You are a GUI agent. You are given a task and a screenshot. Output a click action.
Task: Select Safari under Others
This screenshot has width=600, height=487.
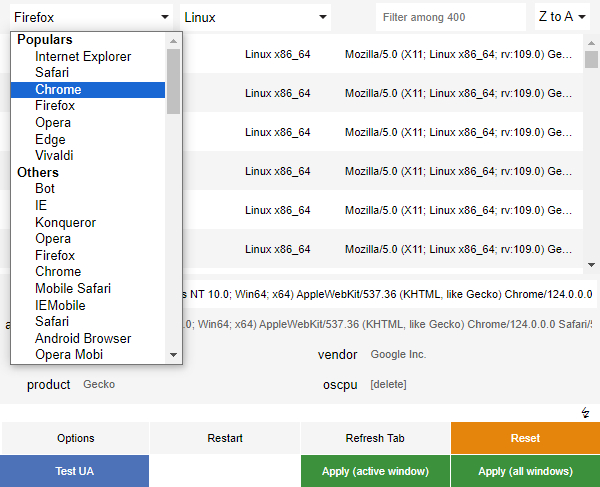coord(88,321)
